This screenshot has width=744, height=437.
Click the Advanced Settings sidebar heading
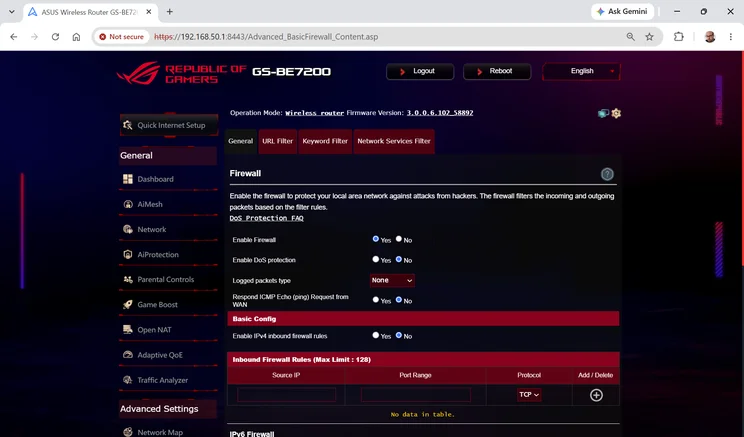pos(168,409)
